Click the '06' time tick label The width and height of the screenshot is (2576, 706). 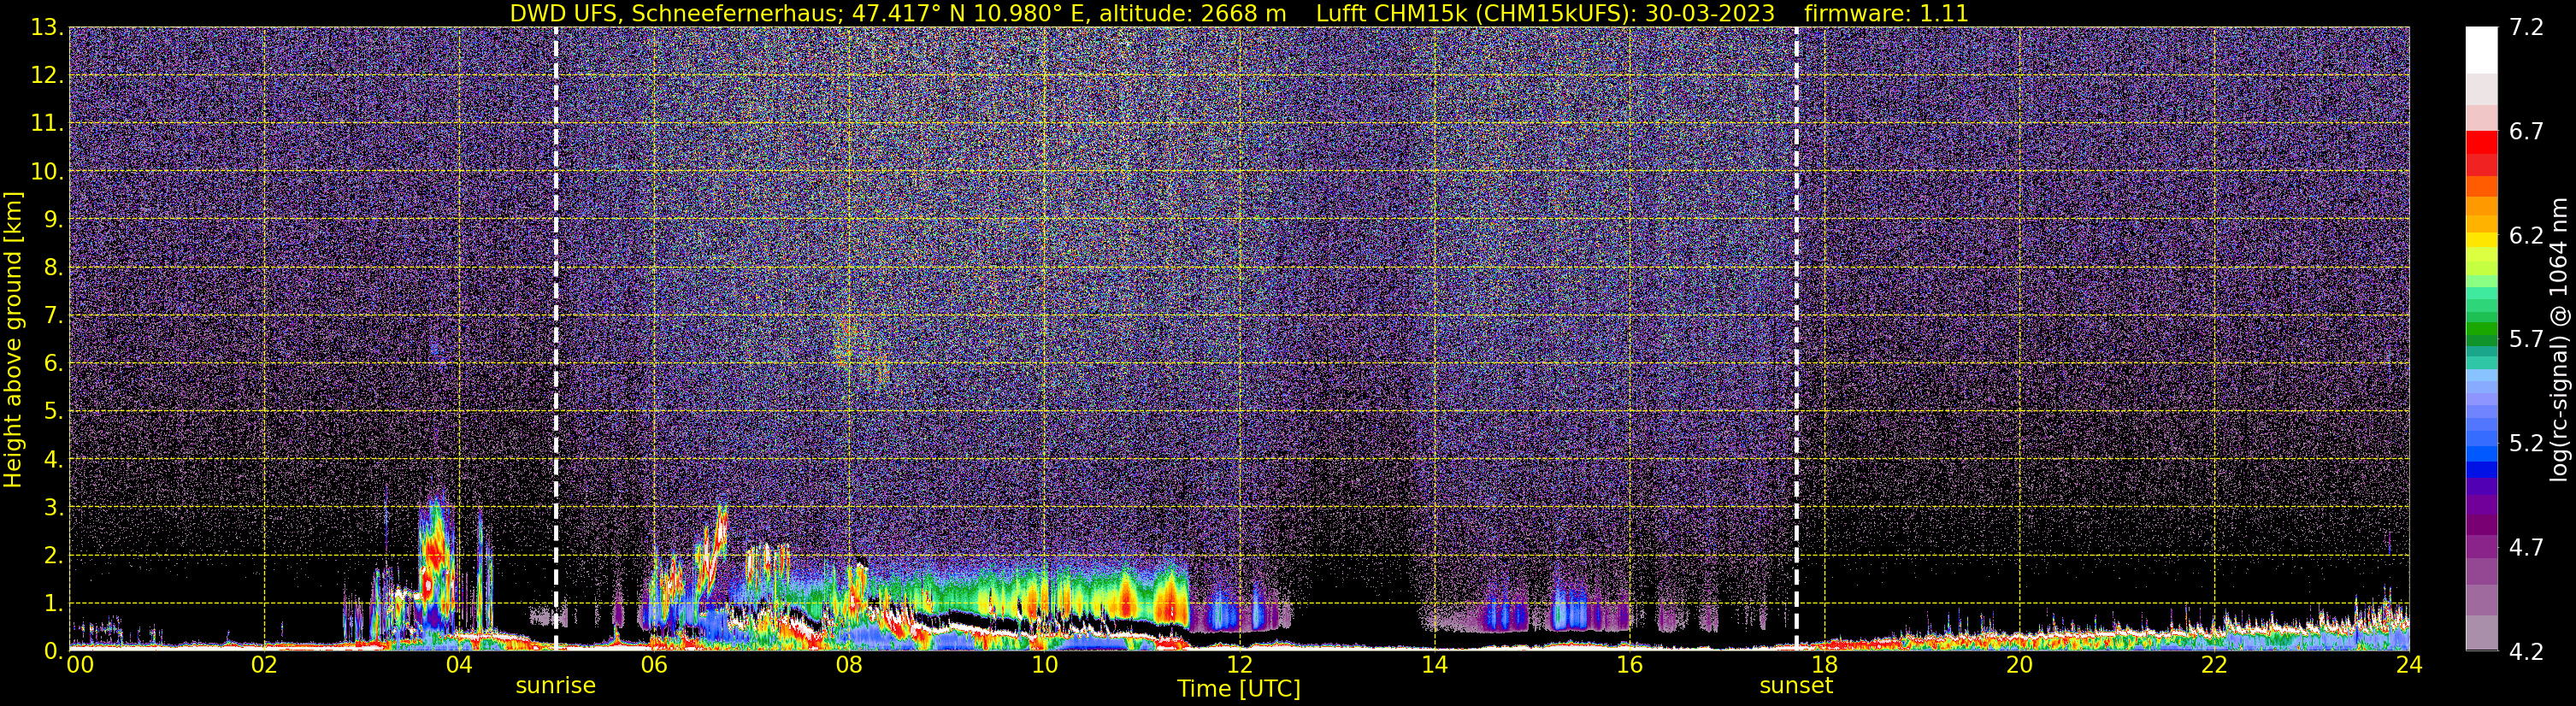tap(654, 666)
